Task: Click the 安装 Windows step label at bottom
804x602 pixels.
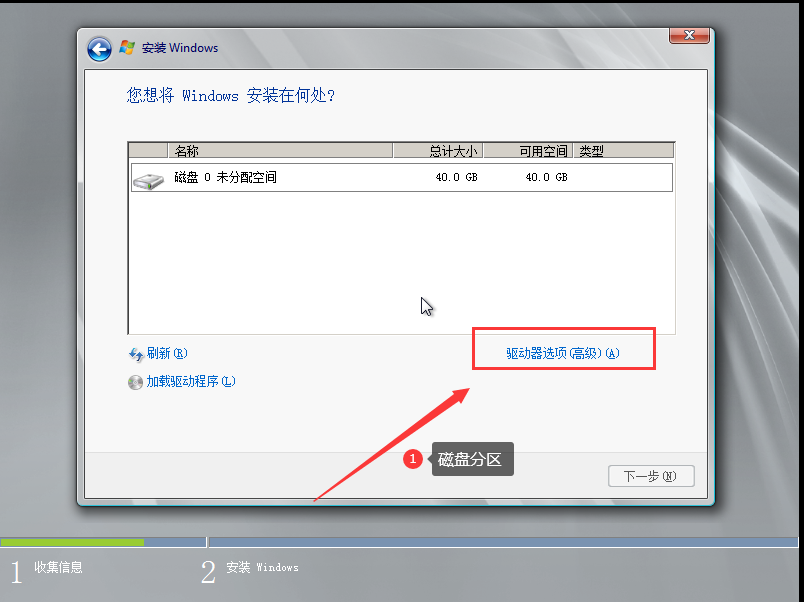Action: [262, 567]
